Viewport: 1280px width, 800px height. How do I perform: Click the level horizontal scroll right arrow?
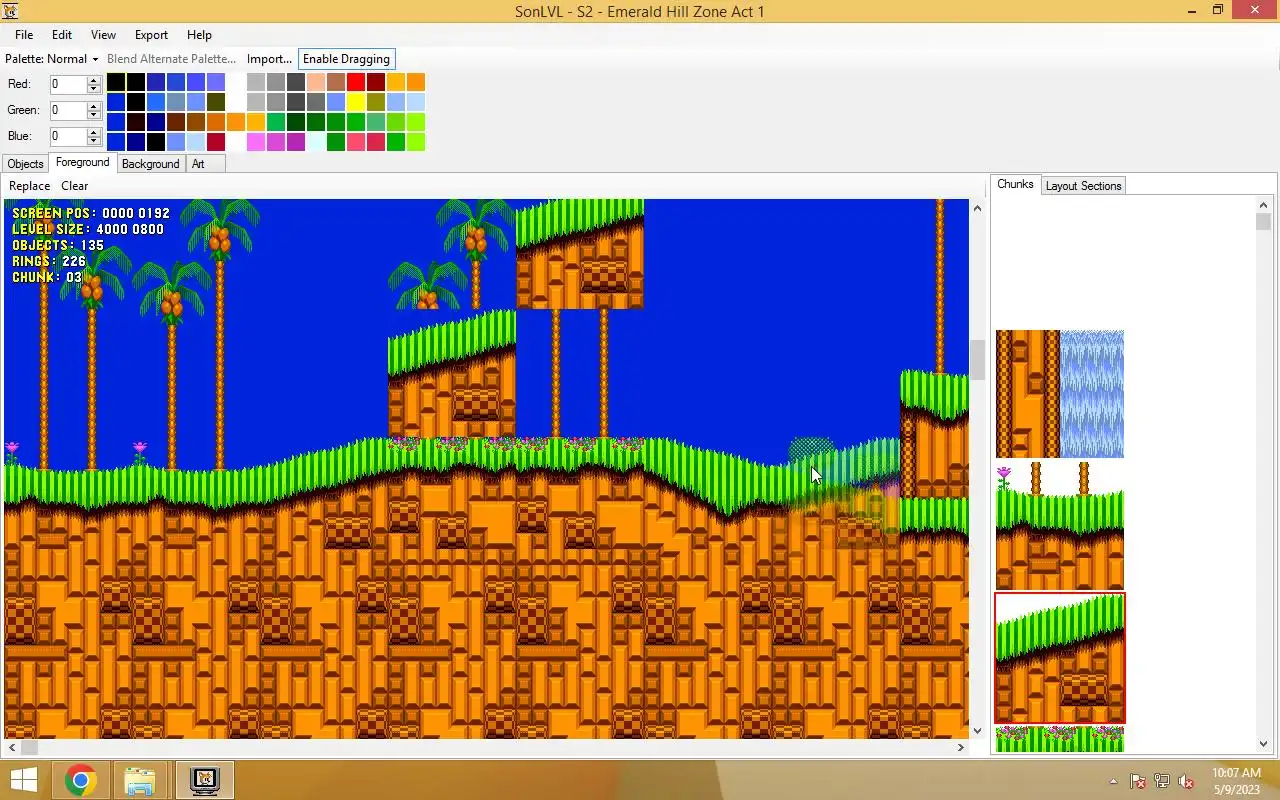961,747
